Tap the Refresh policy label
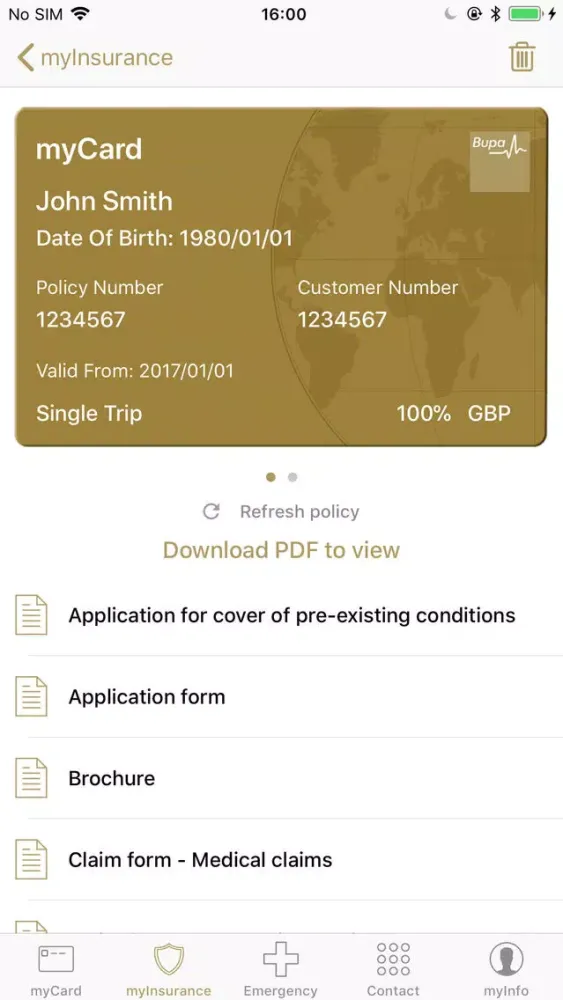Image resolution: width=563 pixels, height=1000 pixels. pyautogui.click(x=300, y=511)
